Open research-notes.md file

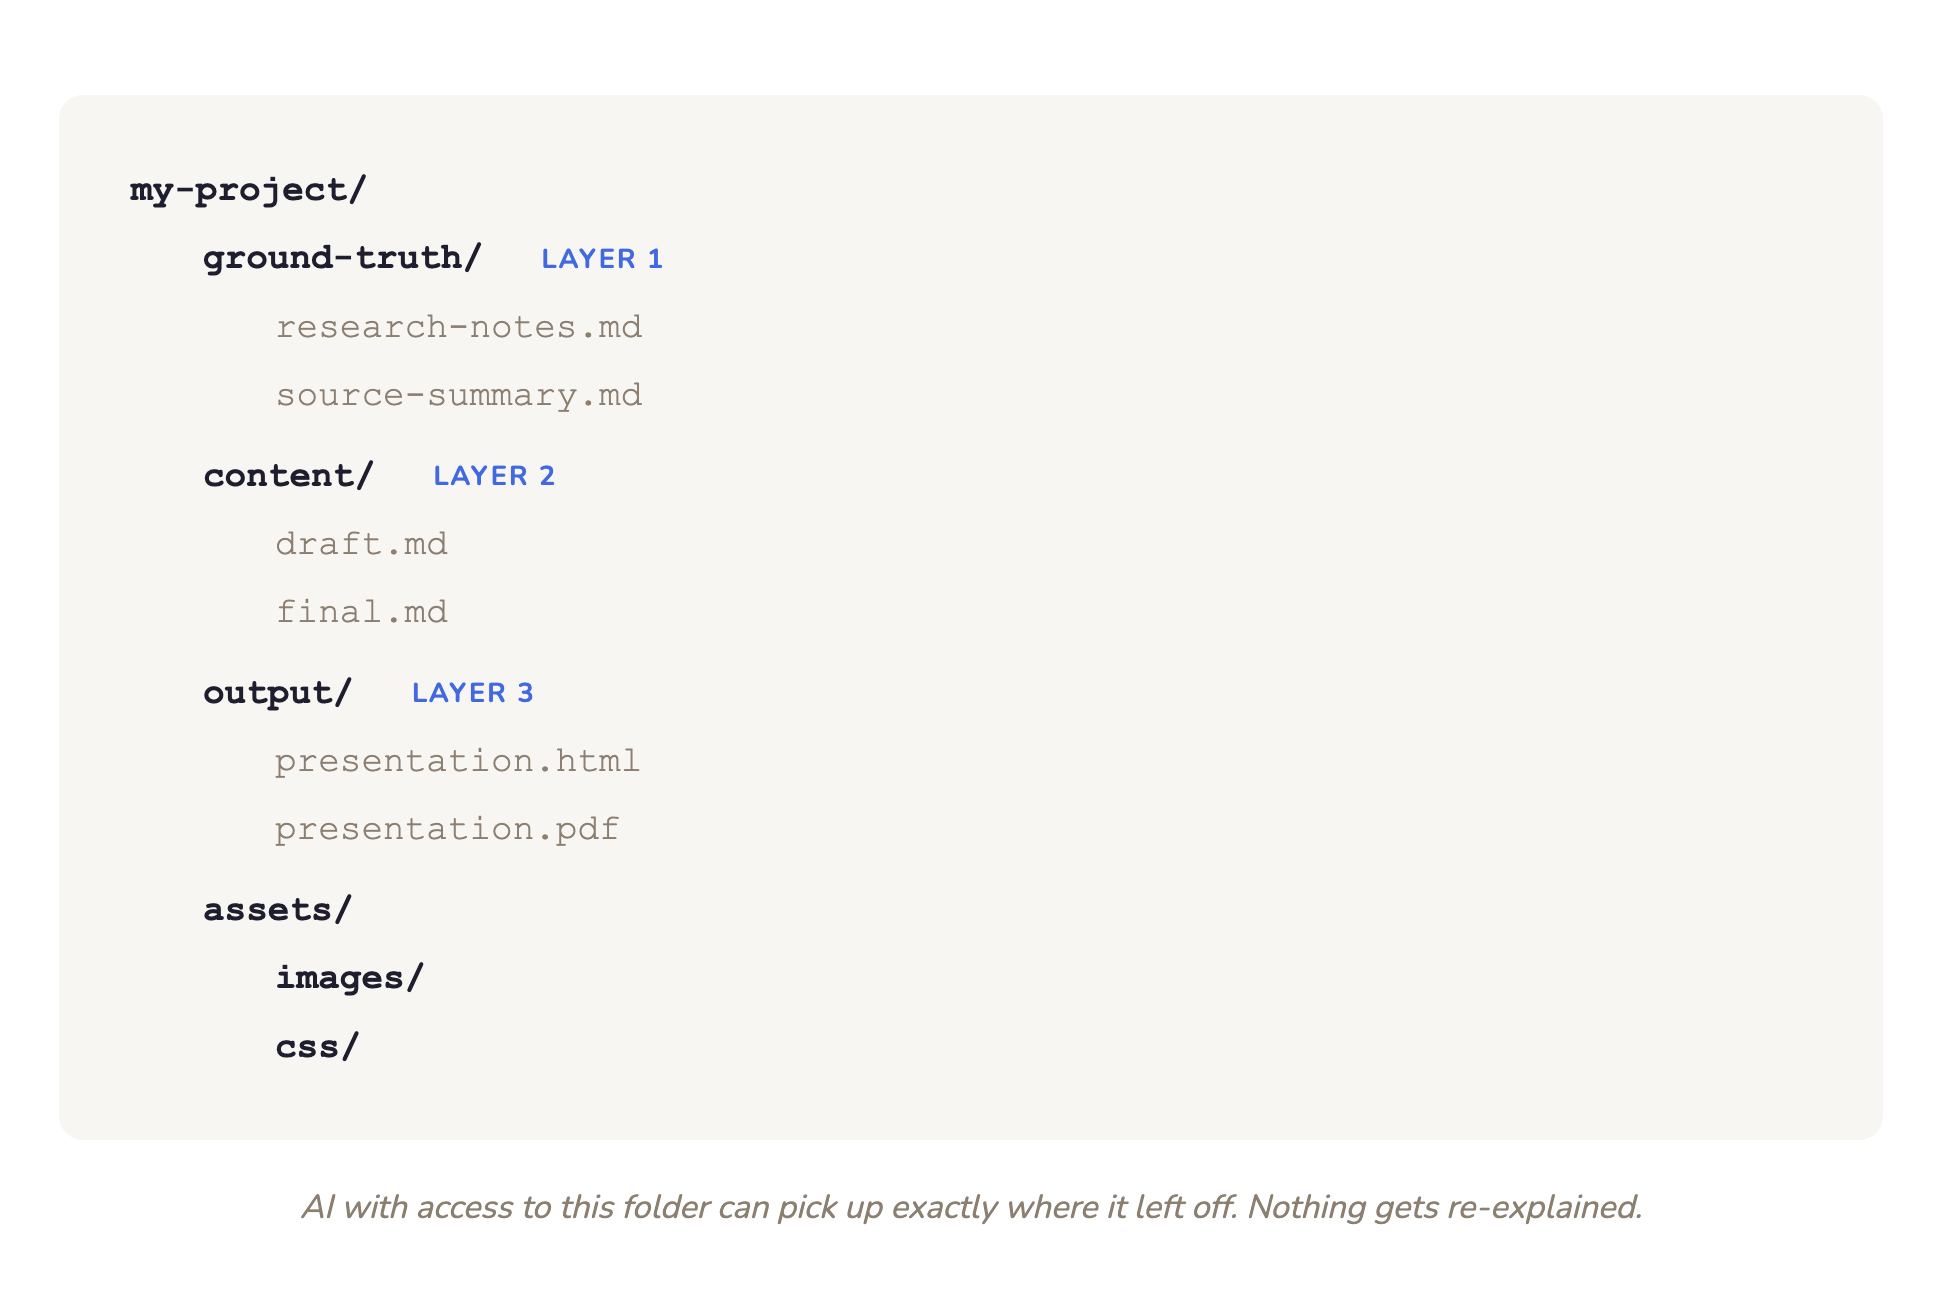458,327
